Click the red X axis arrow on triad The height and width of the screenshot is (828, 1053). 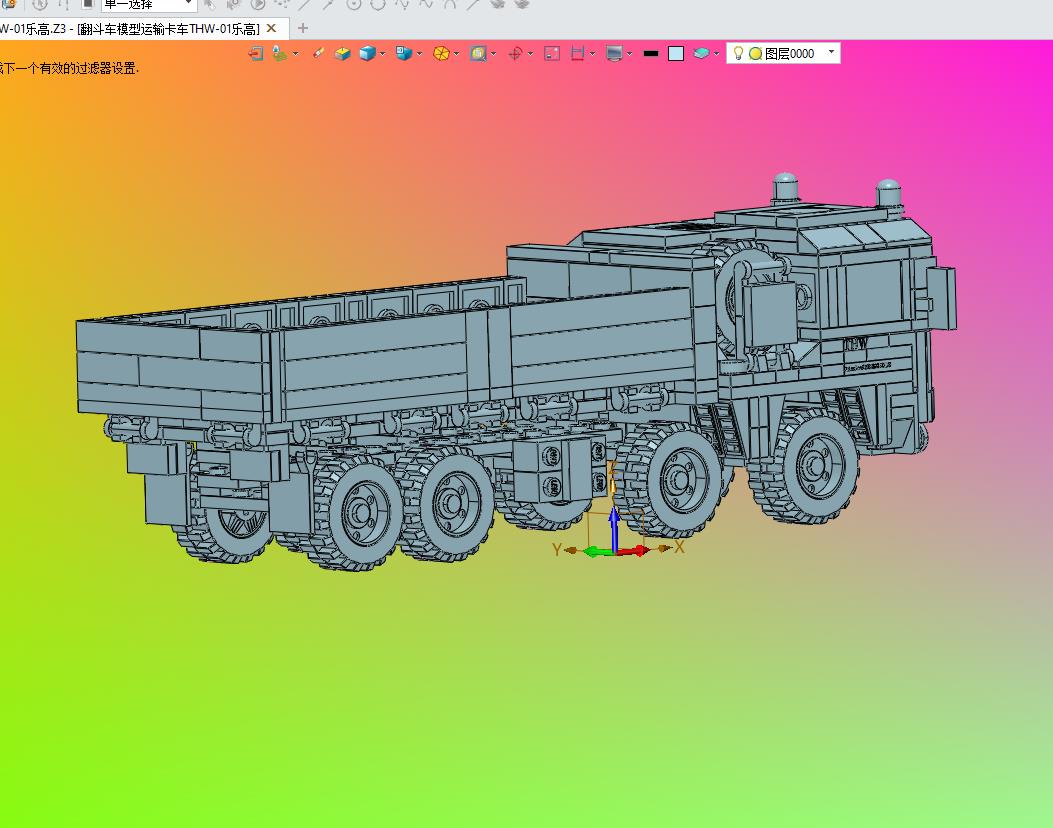635,551
